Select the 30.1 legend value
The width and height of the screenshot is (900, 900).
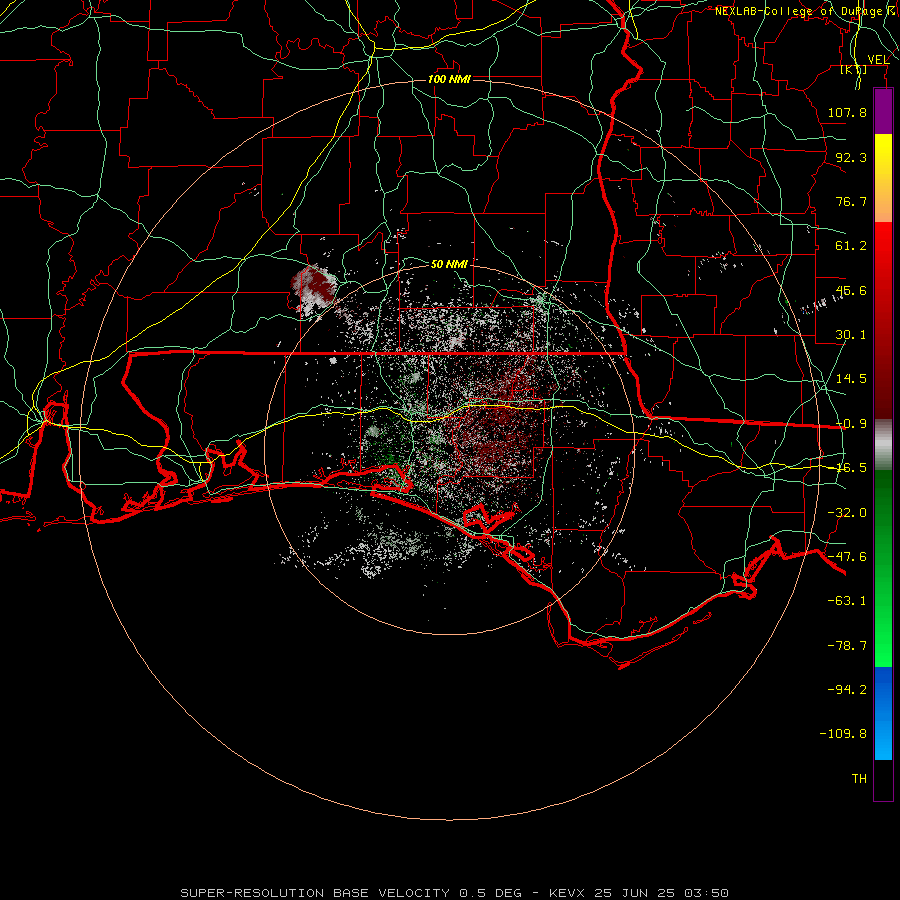[851, 335]
